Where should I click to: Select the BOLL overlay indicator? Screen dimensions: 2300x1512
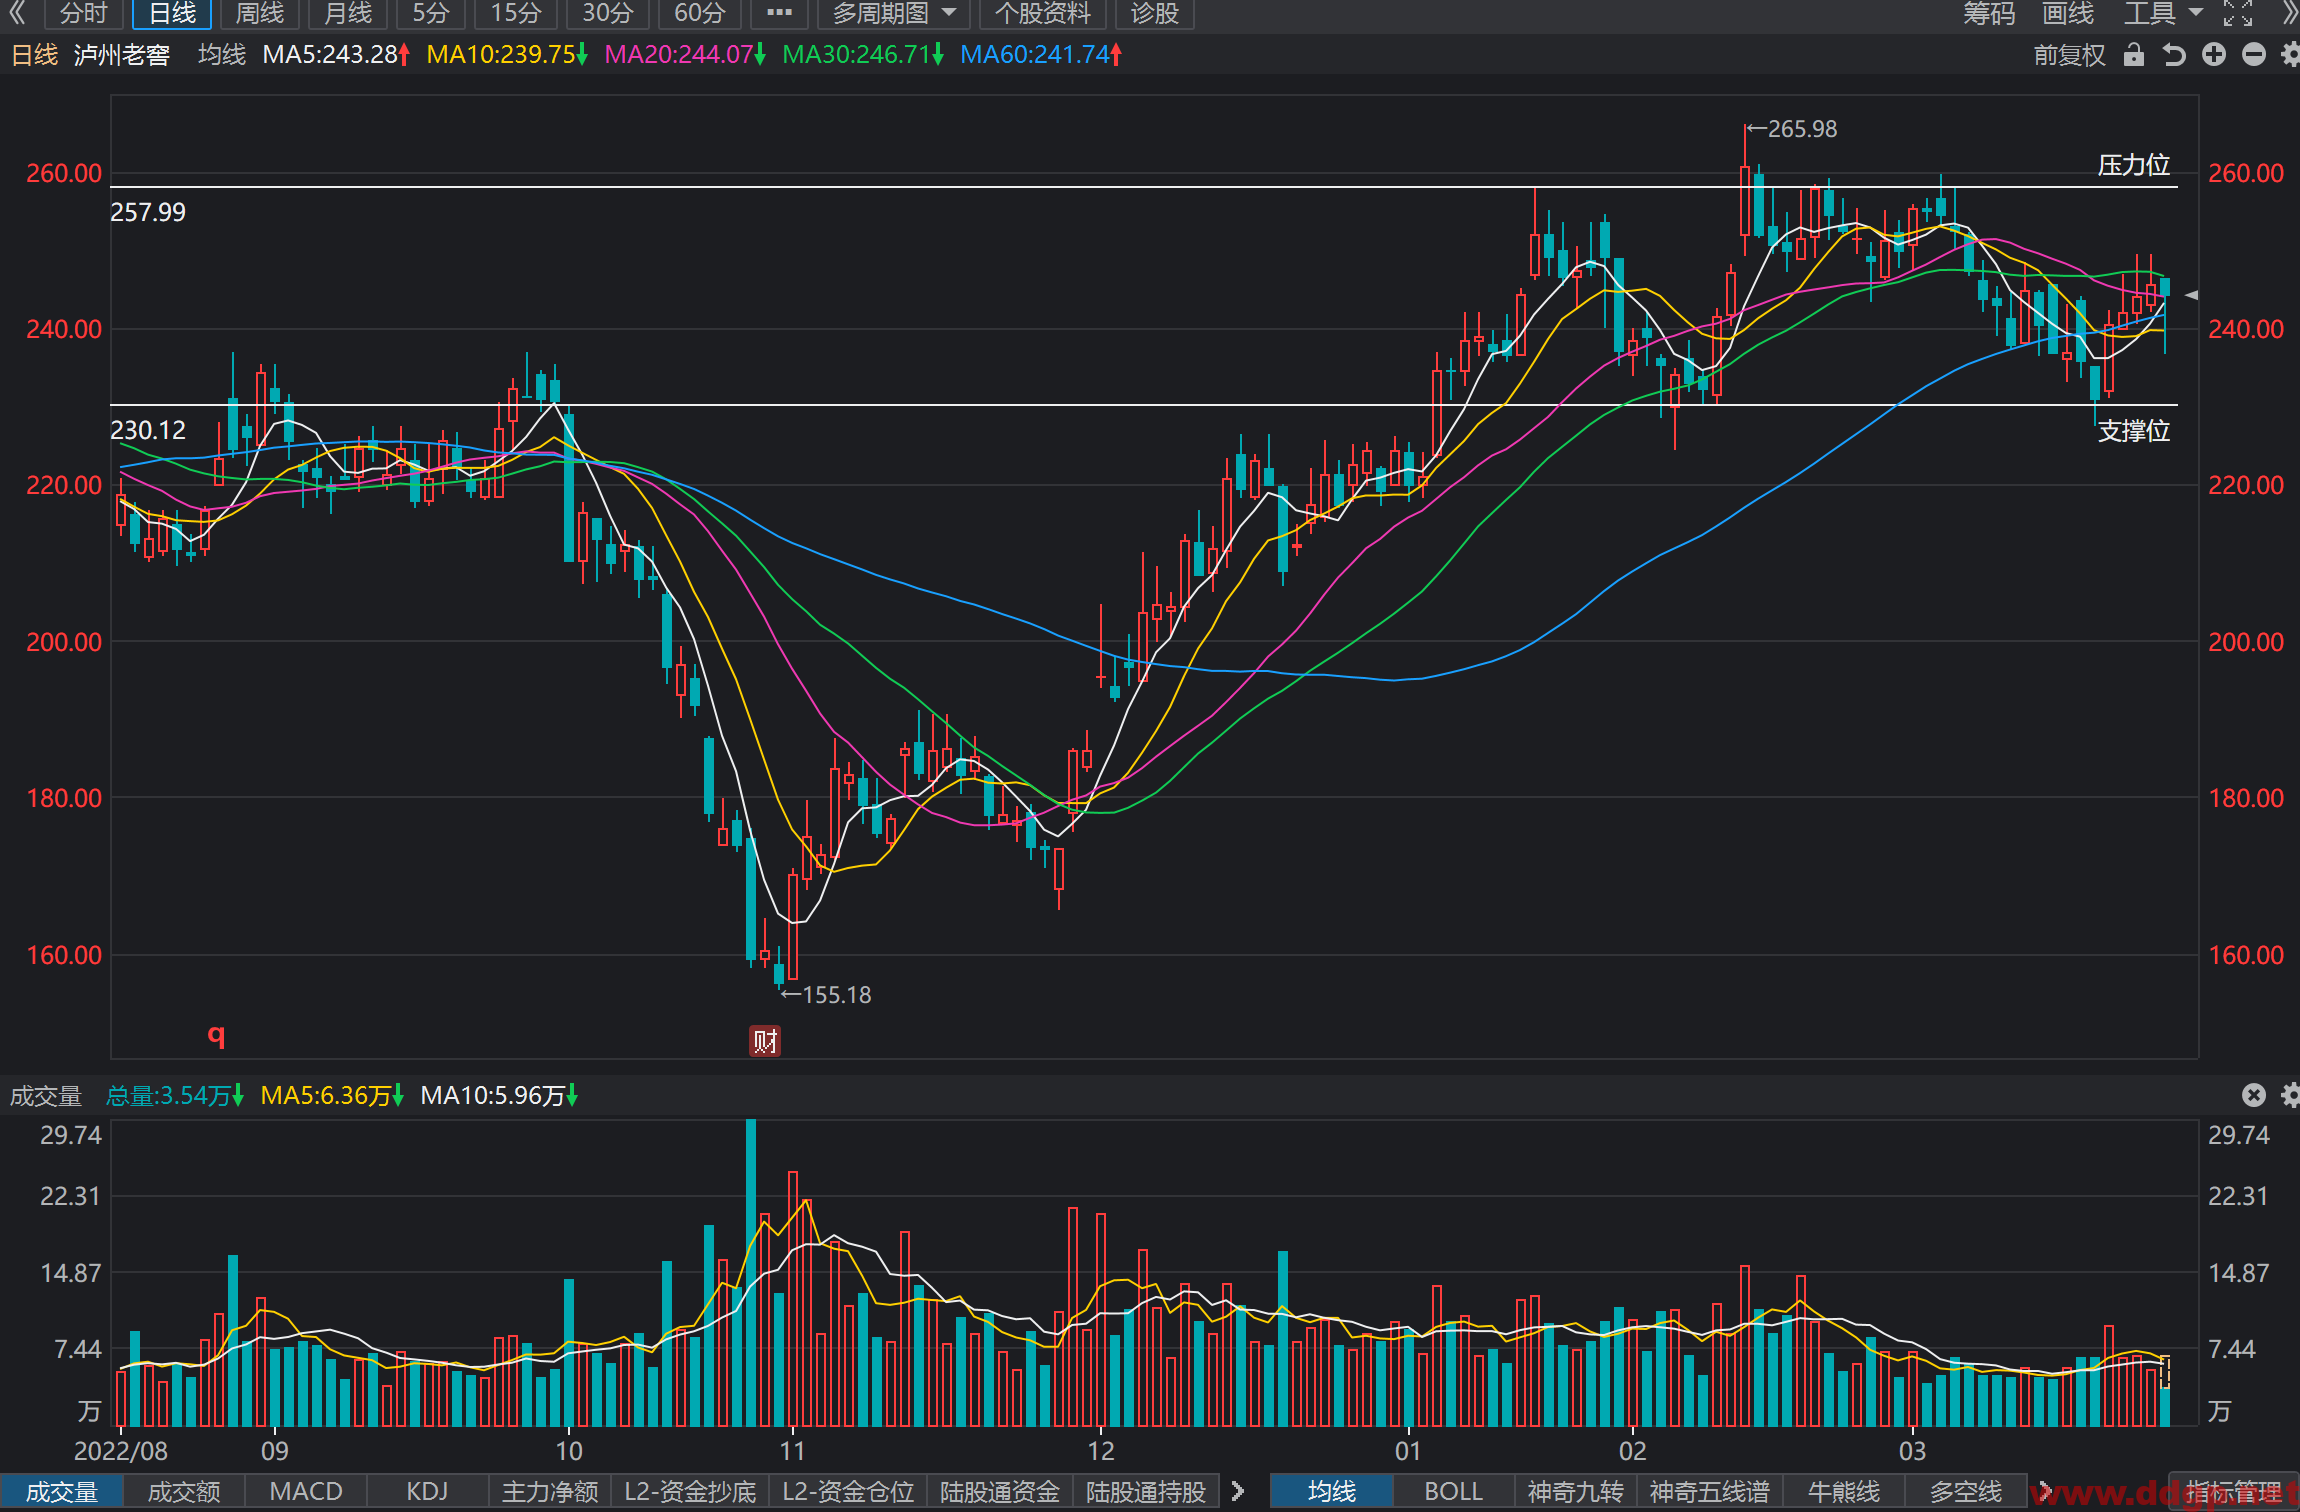[1453, 1491]
